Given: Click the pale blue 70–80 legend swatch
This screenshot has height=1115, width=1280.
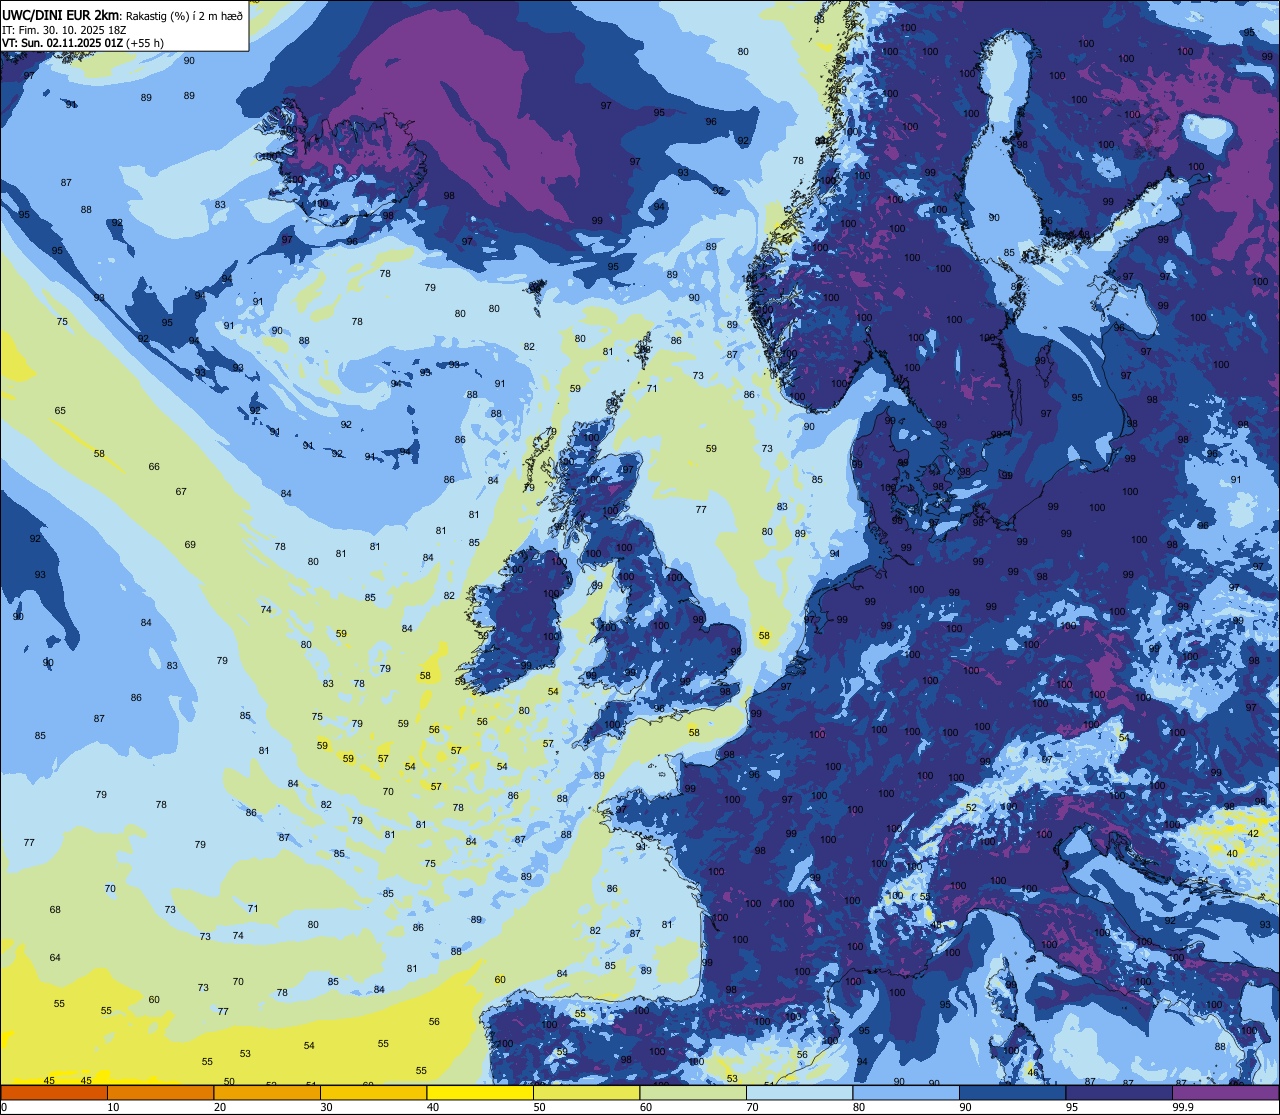Looking at the screenshot, I should coord(799,1092).
